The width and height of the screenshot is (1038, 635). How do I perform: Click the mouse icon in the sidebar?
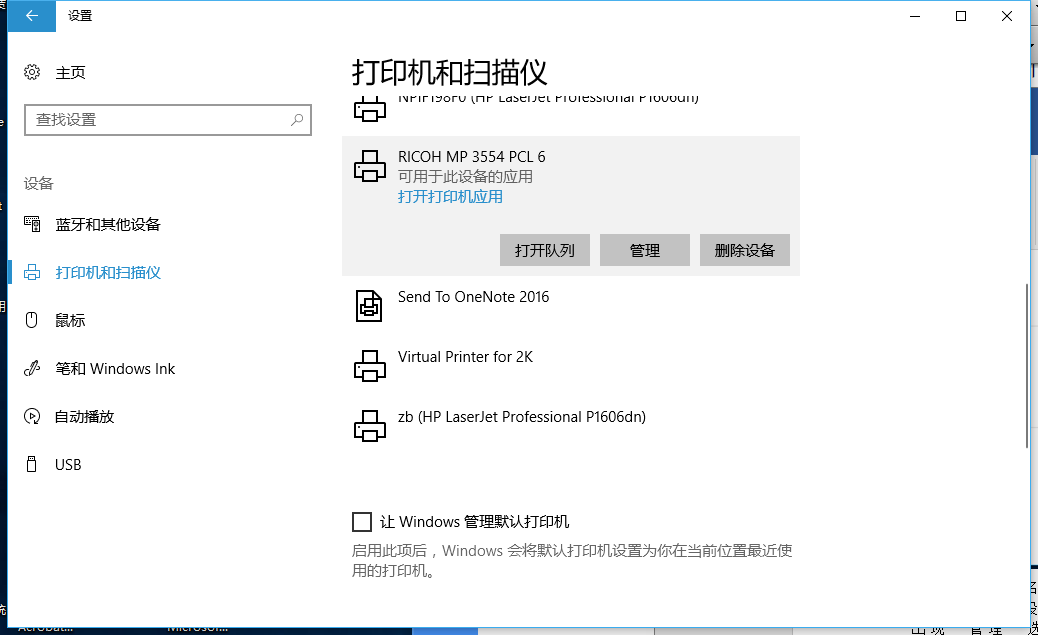click(32, 320)
